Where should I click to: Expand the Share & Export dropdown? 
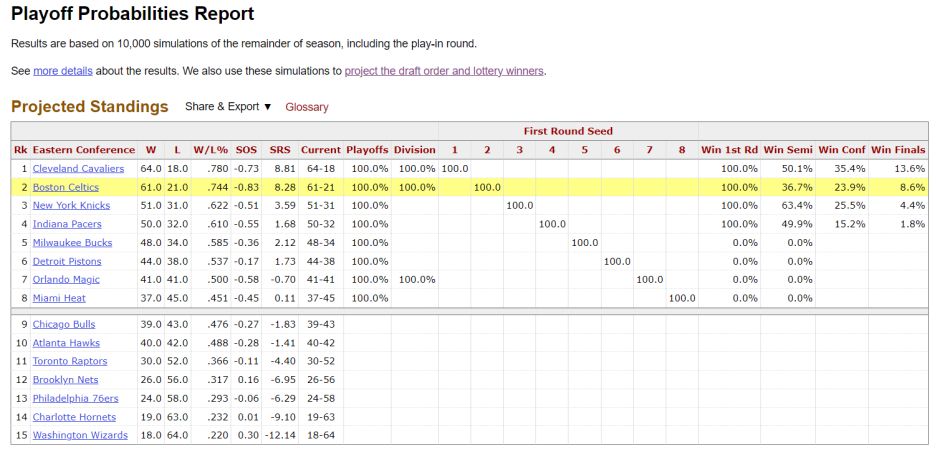click(228, 107)
